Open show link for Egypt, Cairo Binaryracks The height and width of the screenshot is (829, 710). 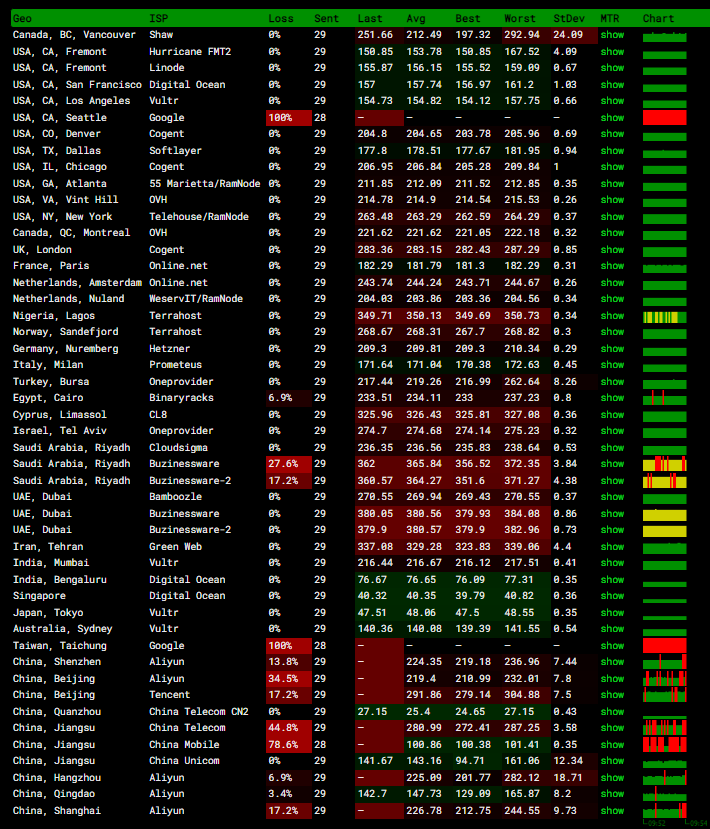pos(612,398)
